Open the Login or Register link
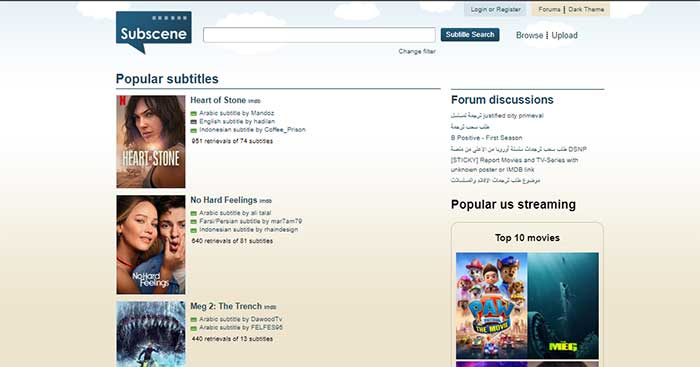The height and width of the screenshot is (367, 700). click(496, 9)
